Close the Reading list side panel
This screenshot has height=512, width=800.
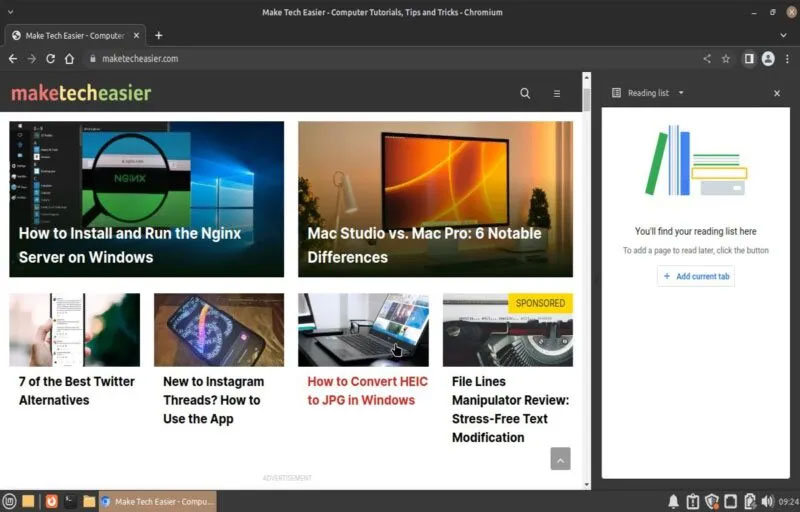(x=777, y=93)
